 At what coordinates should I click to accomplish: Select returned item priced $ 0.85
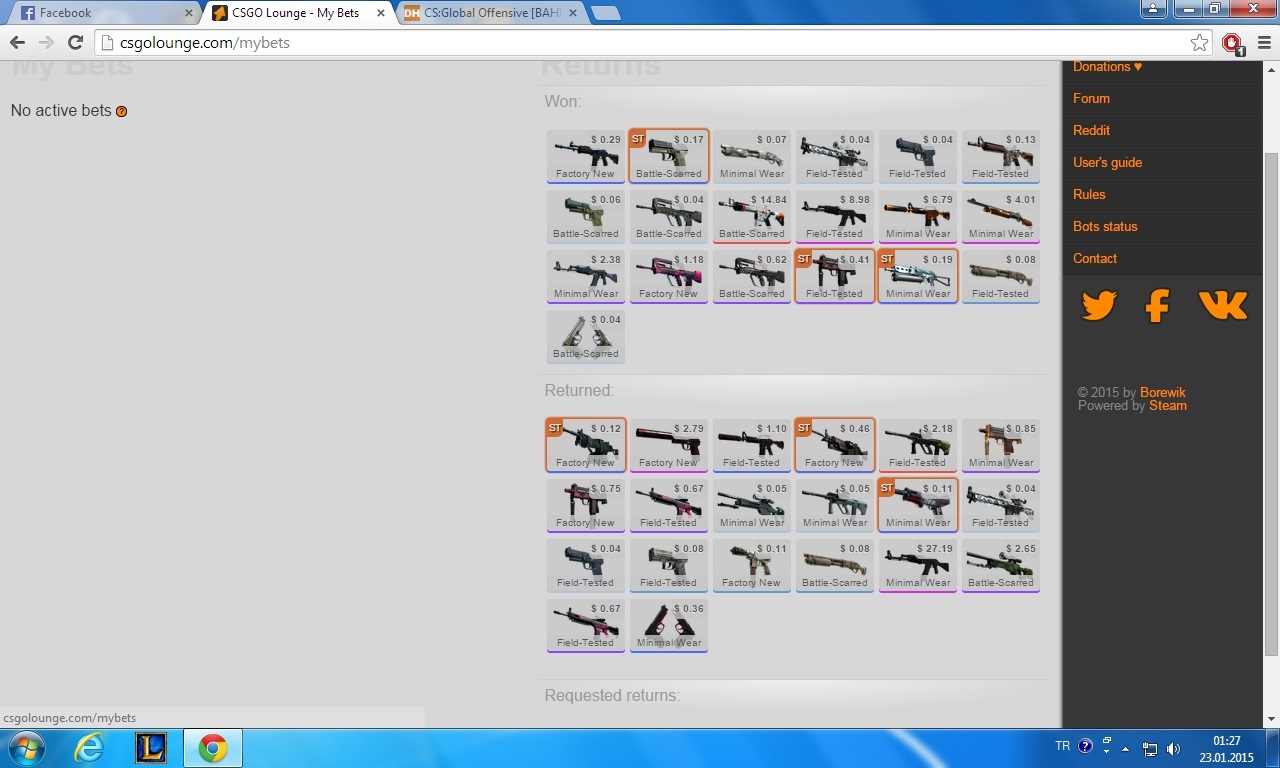(x=1001, y=445)
